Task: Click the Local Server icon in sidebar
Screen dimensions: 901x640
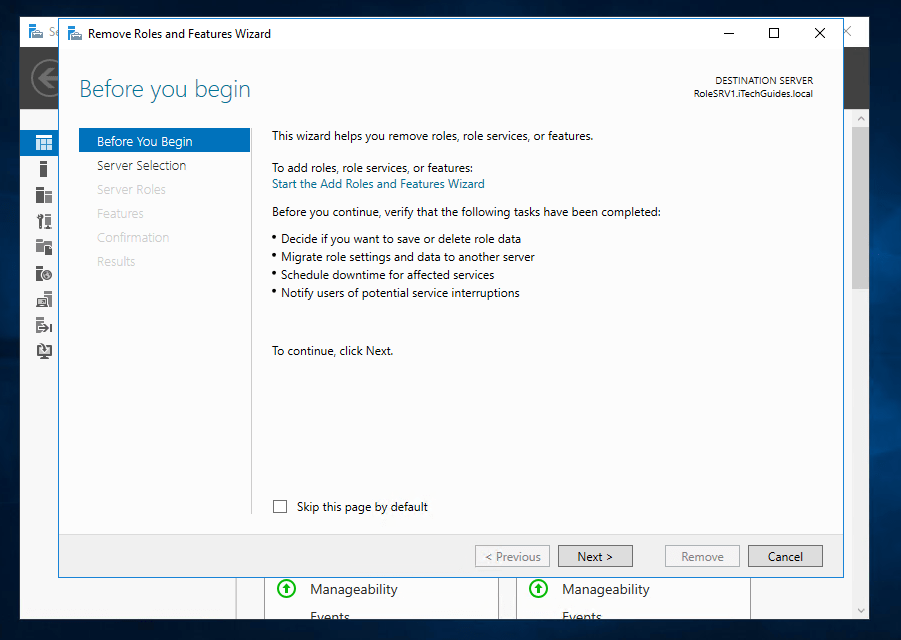Action: 43,169
